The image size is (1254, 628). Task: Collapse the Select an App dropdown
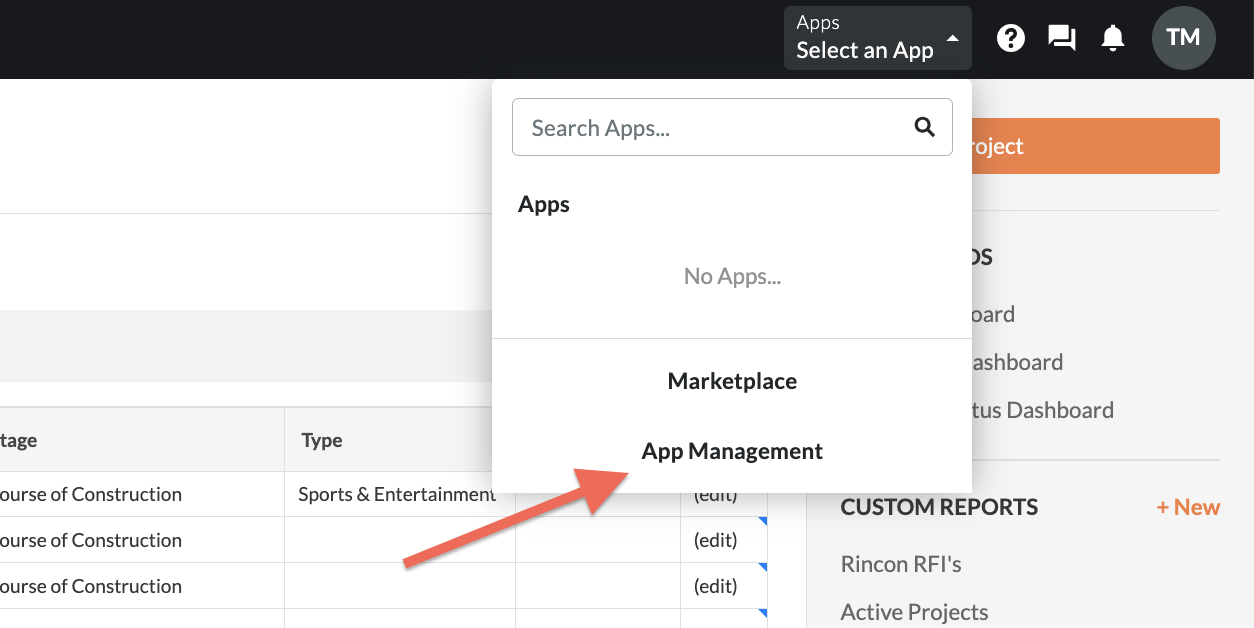point(877,38)
